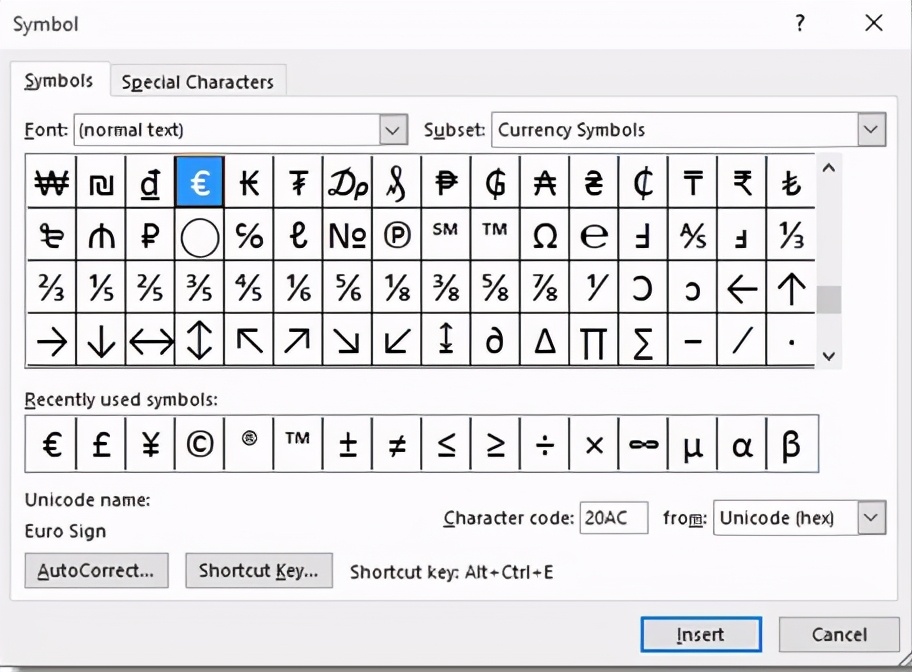Viewport: 912px width, 672px height.
Task: Click the help question mark button
Action: (800, 23)
